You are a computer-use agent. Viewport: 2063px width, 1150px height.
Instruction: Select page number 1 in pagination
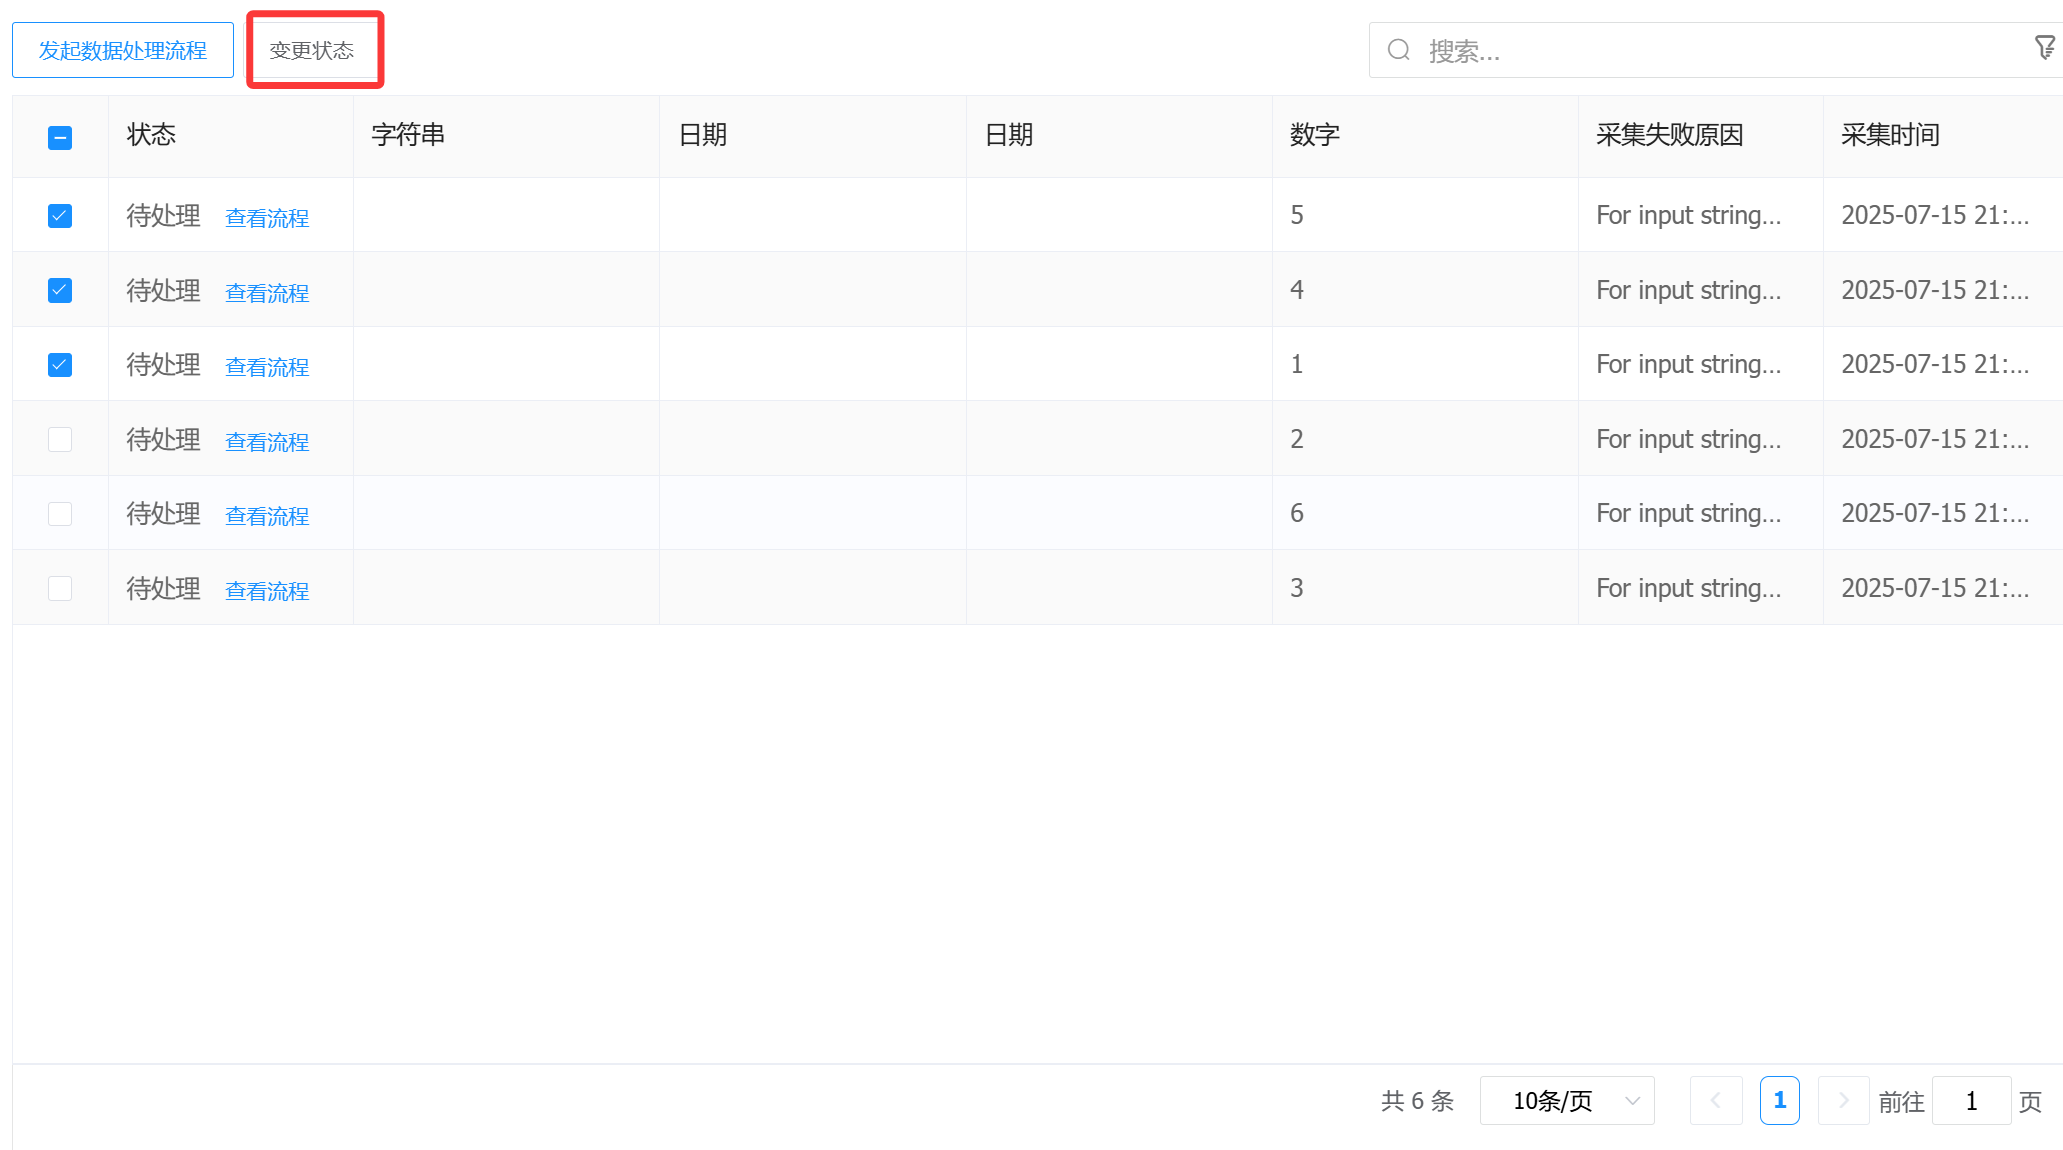click(1779, 1100)
